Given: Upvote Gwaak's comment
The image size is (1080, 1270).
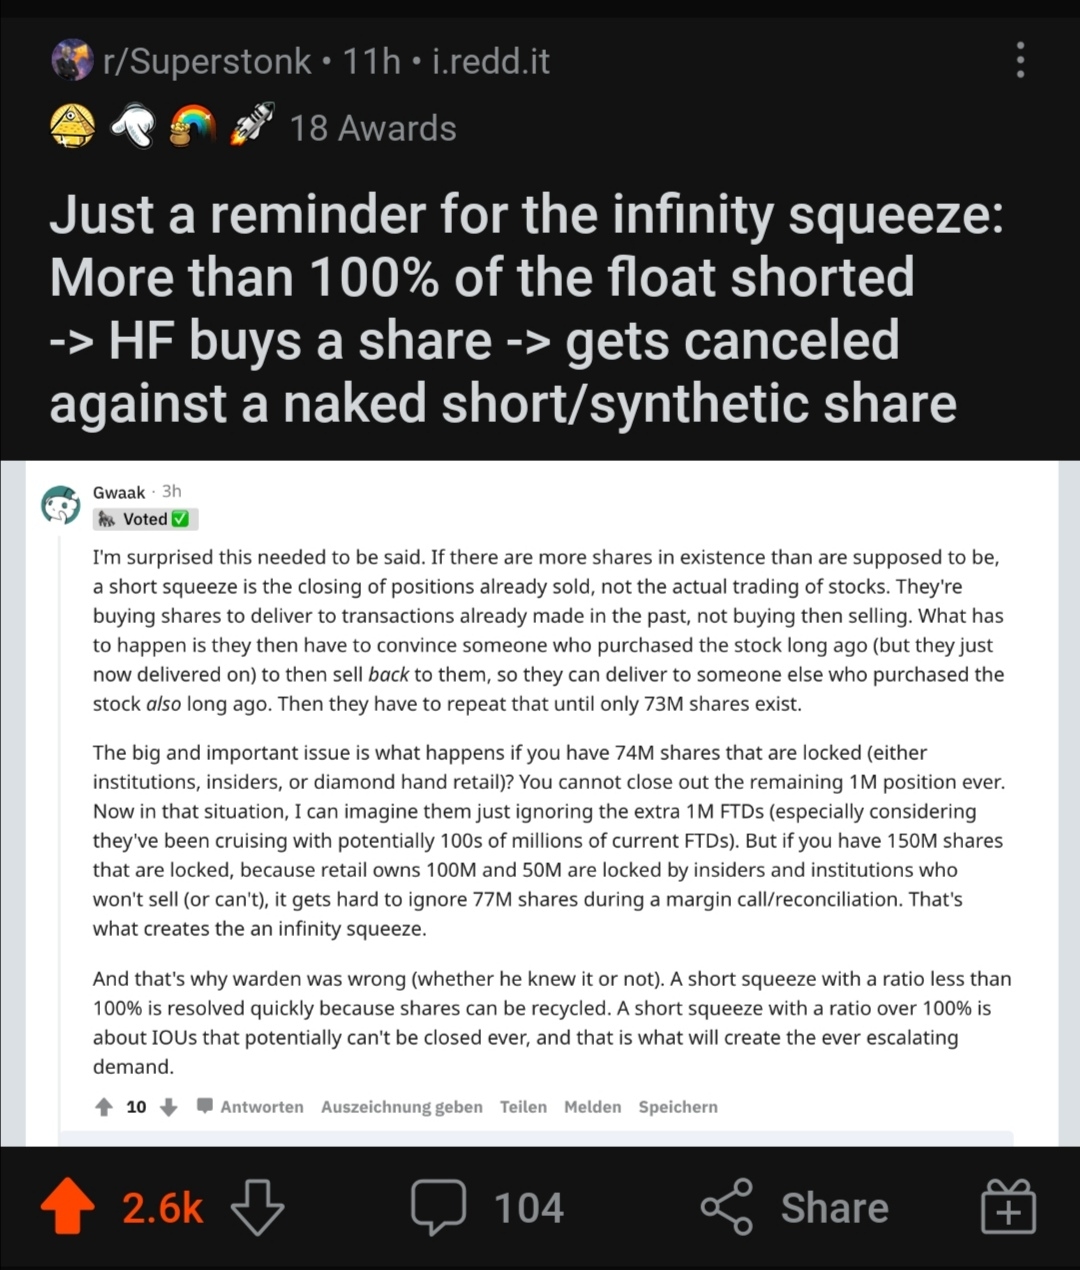Looking at the screenshot, I should tap(103, 1107).
